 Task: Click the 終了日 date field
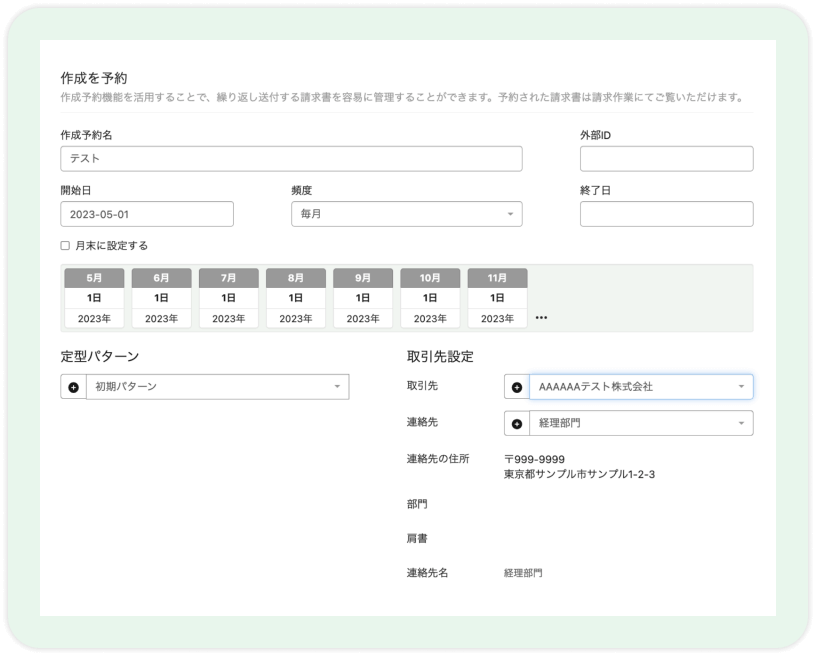point(666,214)
